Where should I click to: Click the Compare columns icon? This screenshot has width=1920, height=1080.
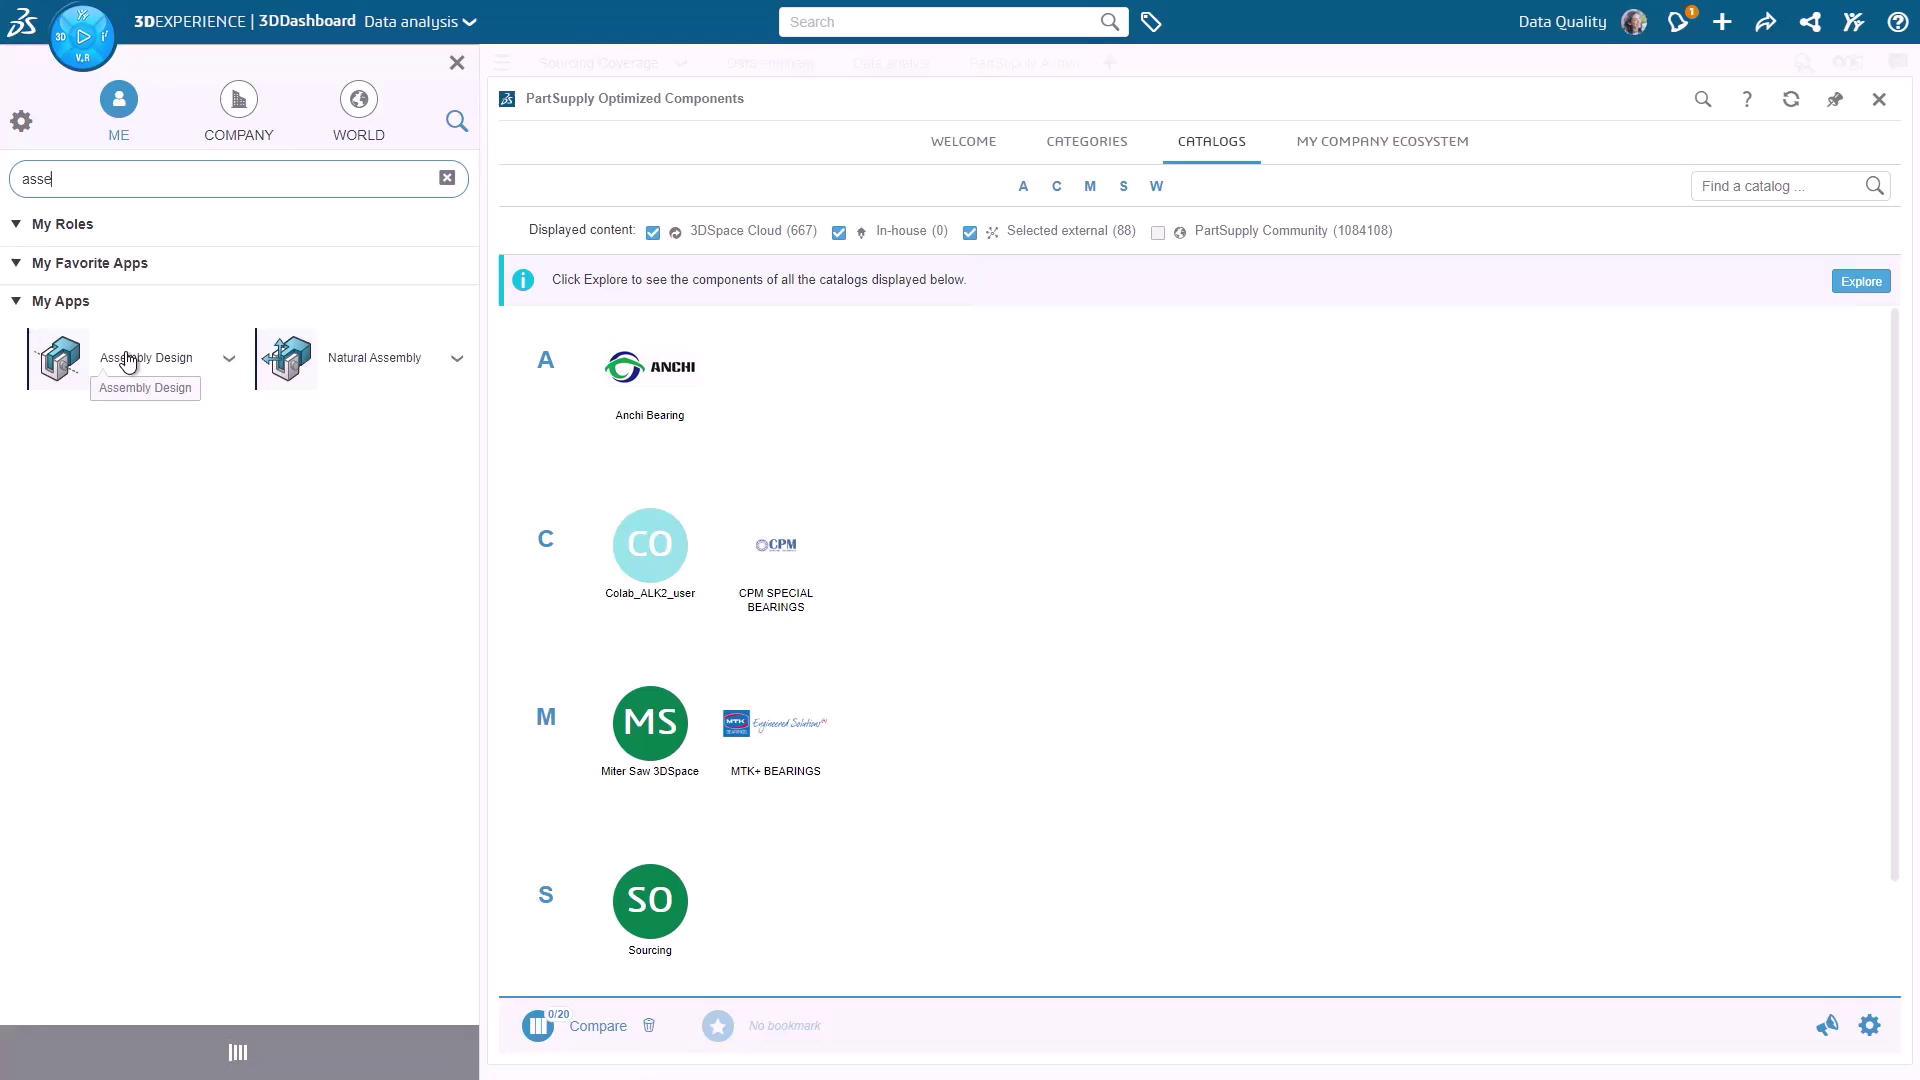point(538,1025)
